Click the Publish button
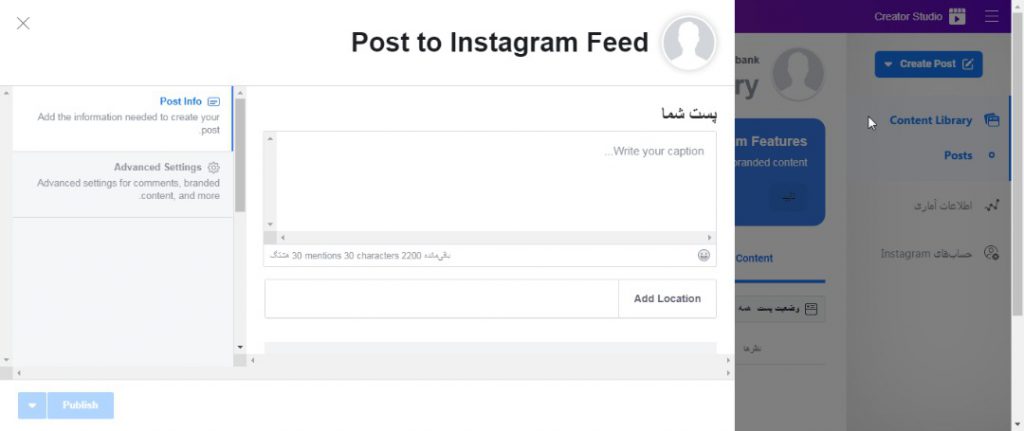The image size is (1024, 431). click(80, 406)
